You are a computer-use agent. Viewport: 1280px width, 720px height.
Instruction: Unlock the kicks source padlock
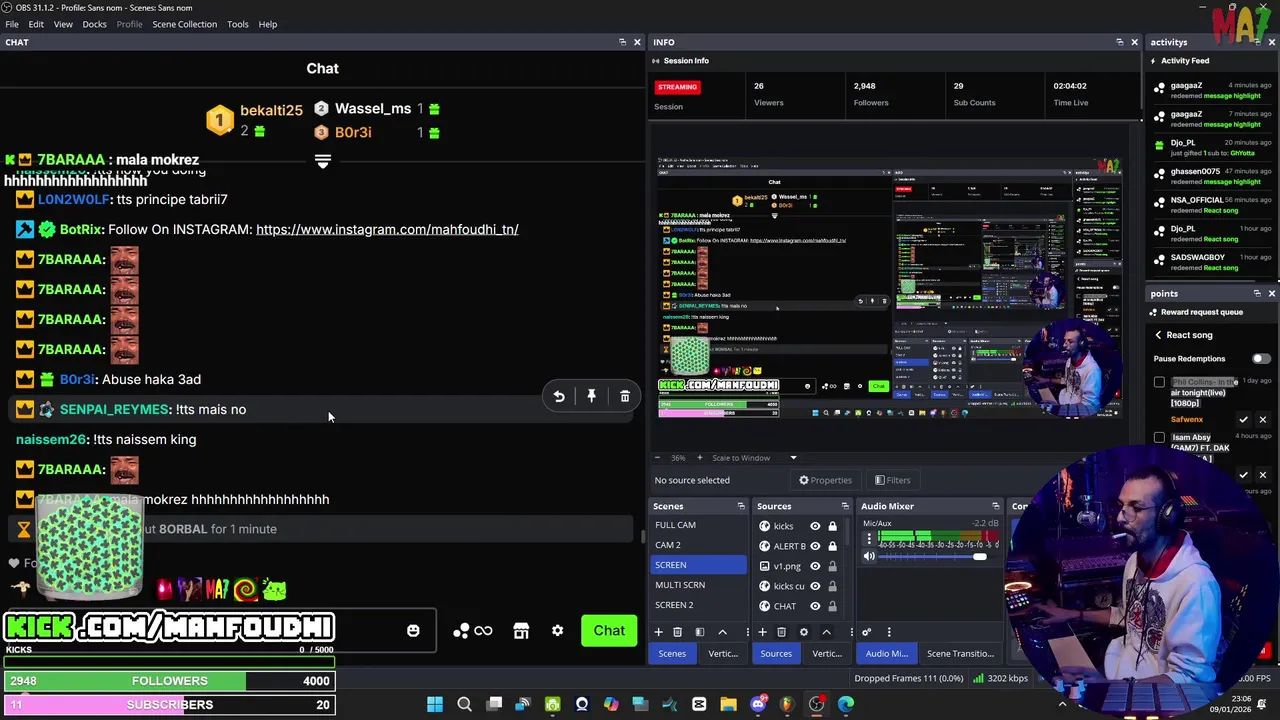tap(832, 526)
